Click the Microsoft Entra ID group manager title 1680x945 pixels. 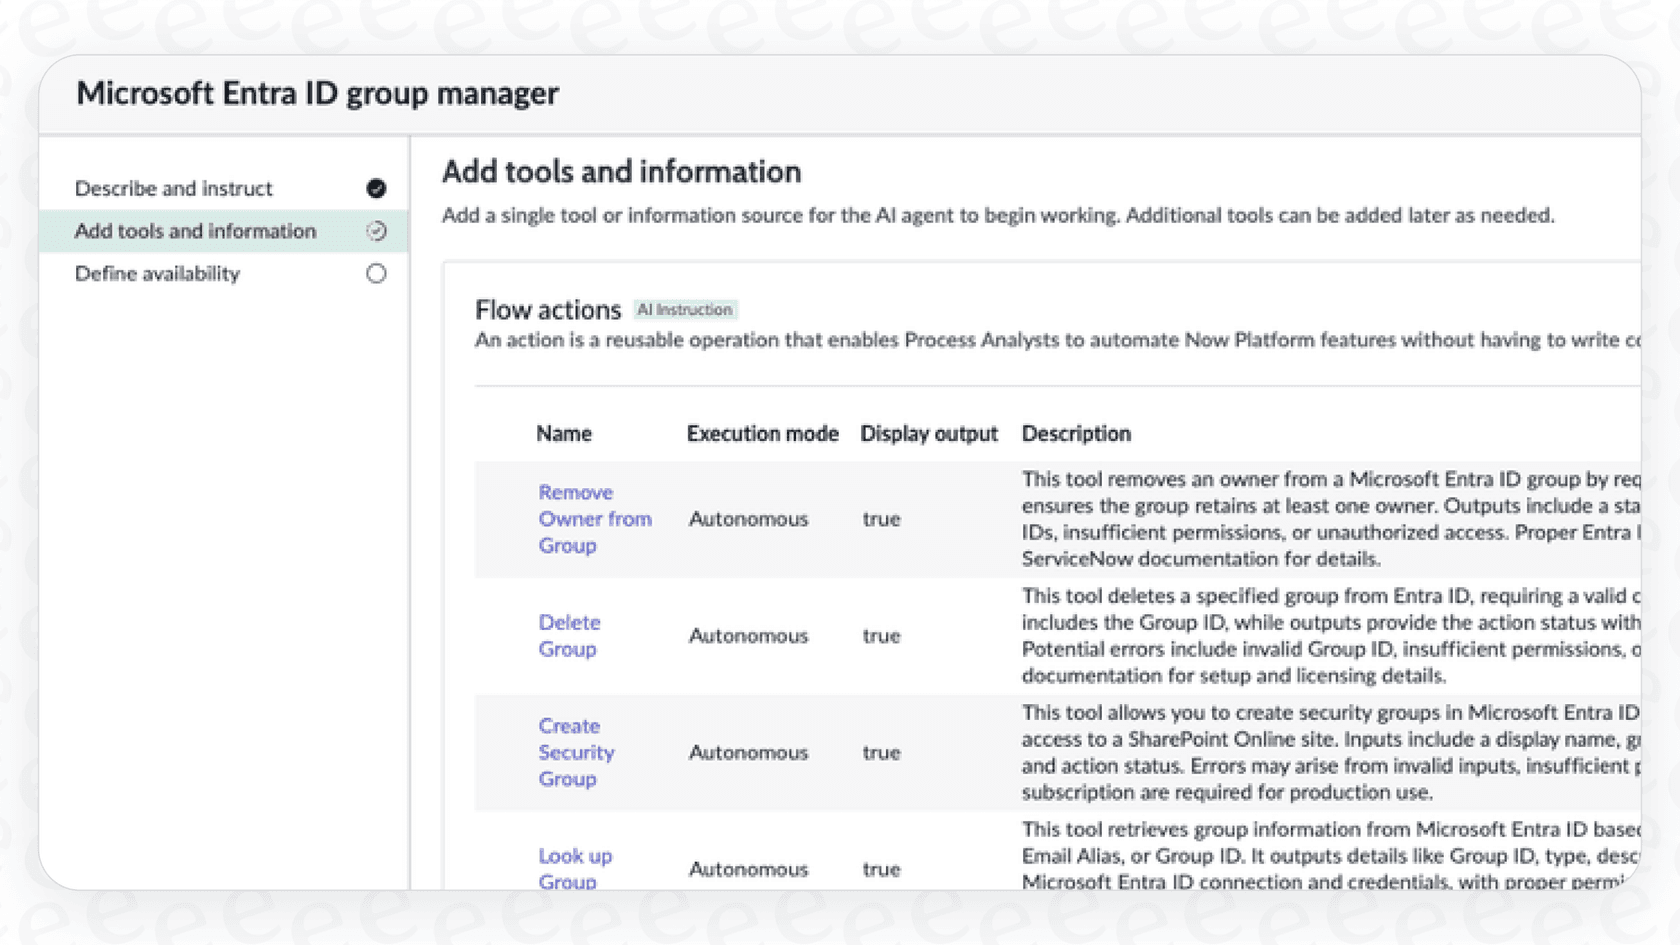317,93
